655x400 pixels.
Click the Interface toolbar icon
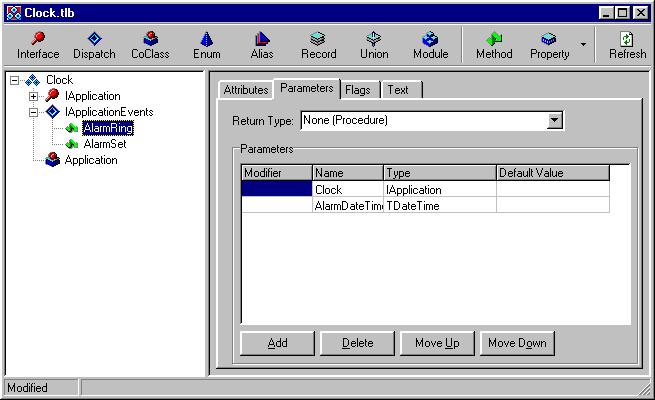(38, 45)
